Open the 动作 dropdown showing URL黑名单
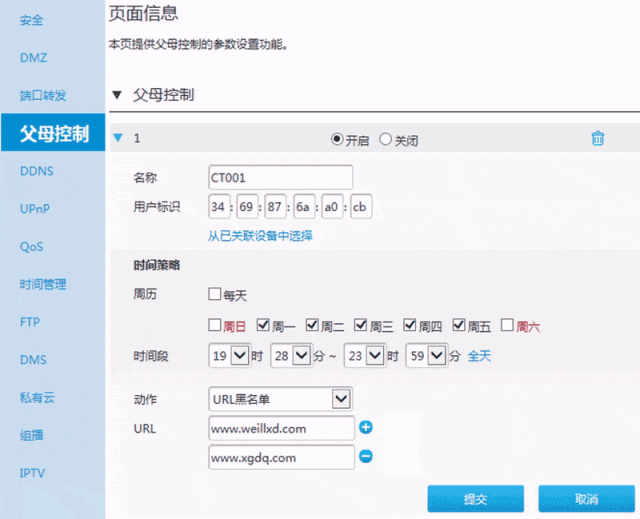The image size is (640, 519). coord(280,399)
